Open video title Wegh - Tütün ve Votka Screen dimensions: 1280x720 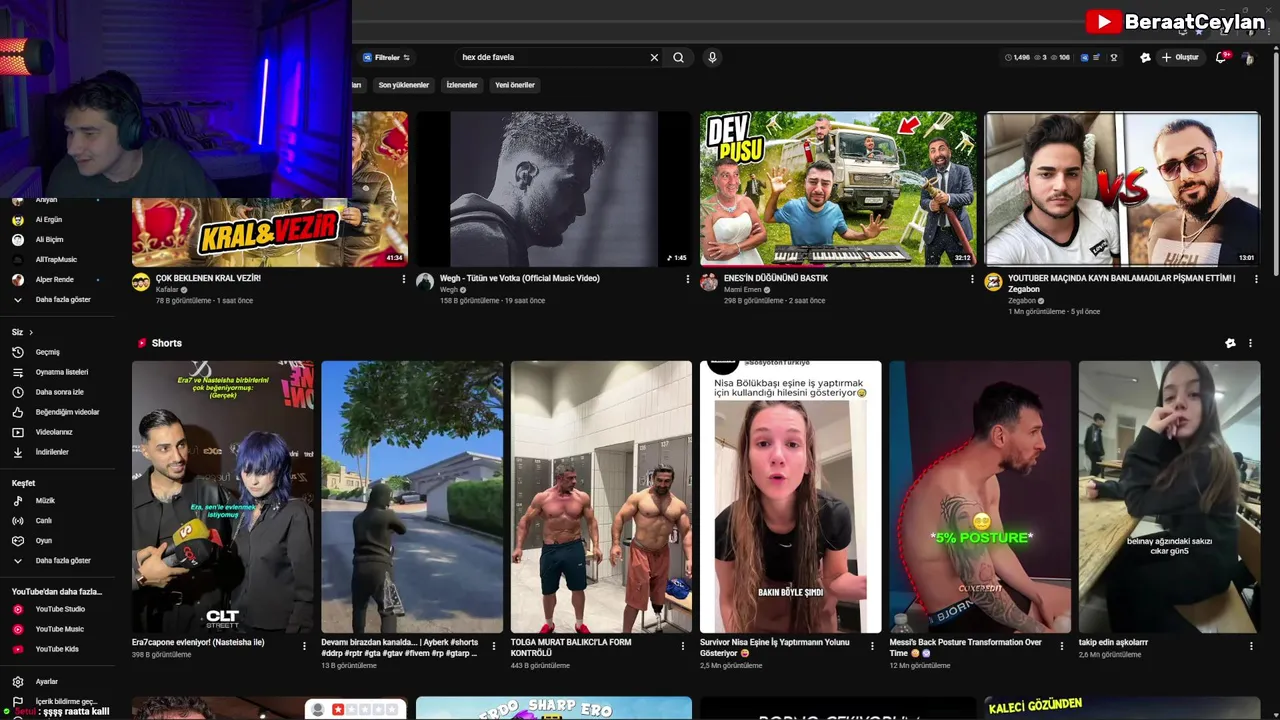click(520, 278)
